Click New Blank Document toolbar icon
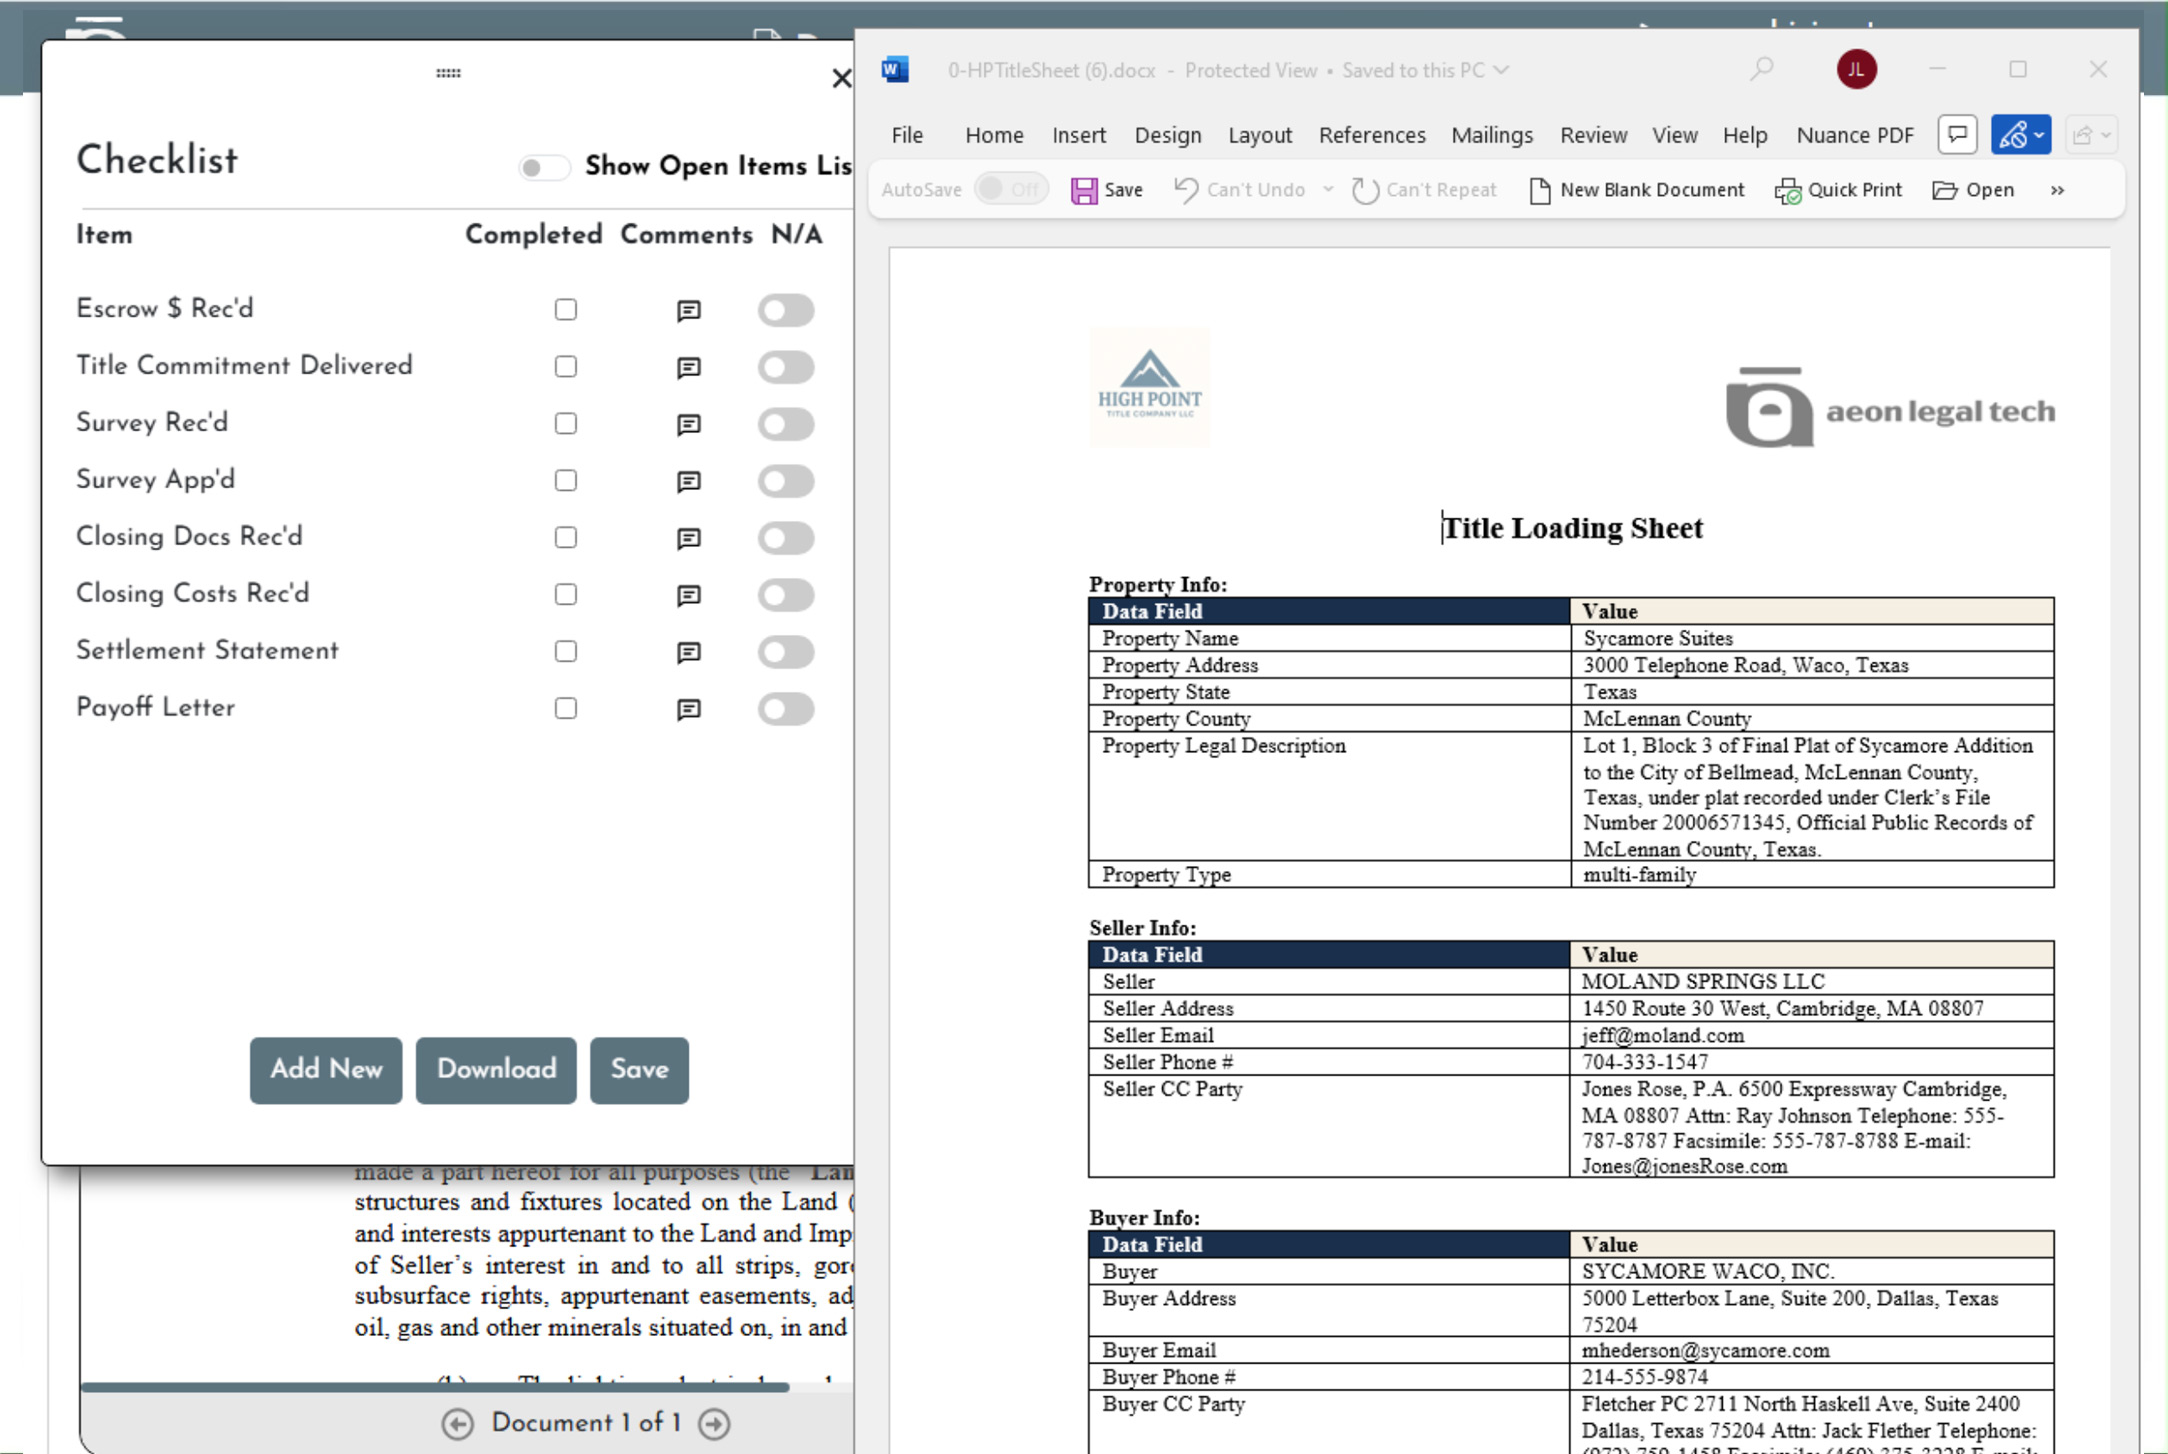2168x1454 pixels. point(1539,190)
